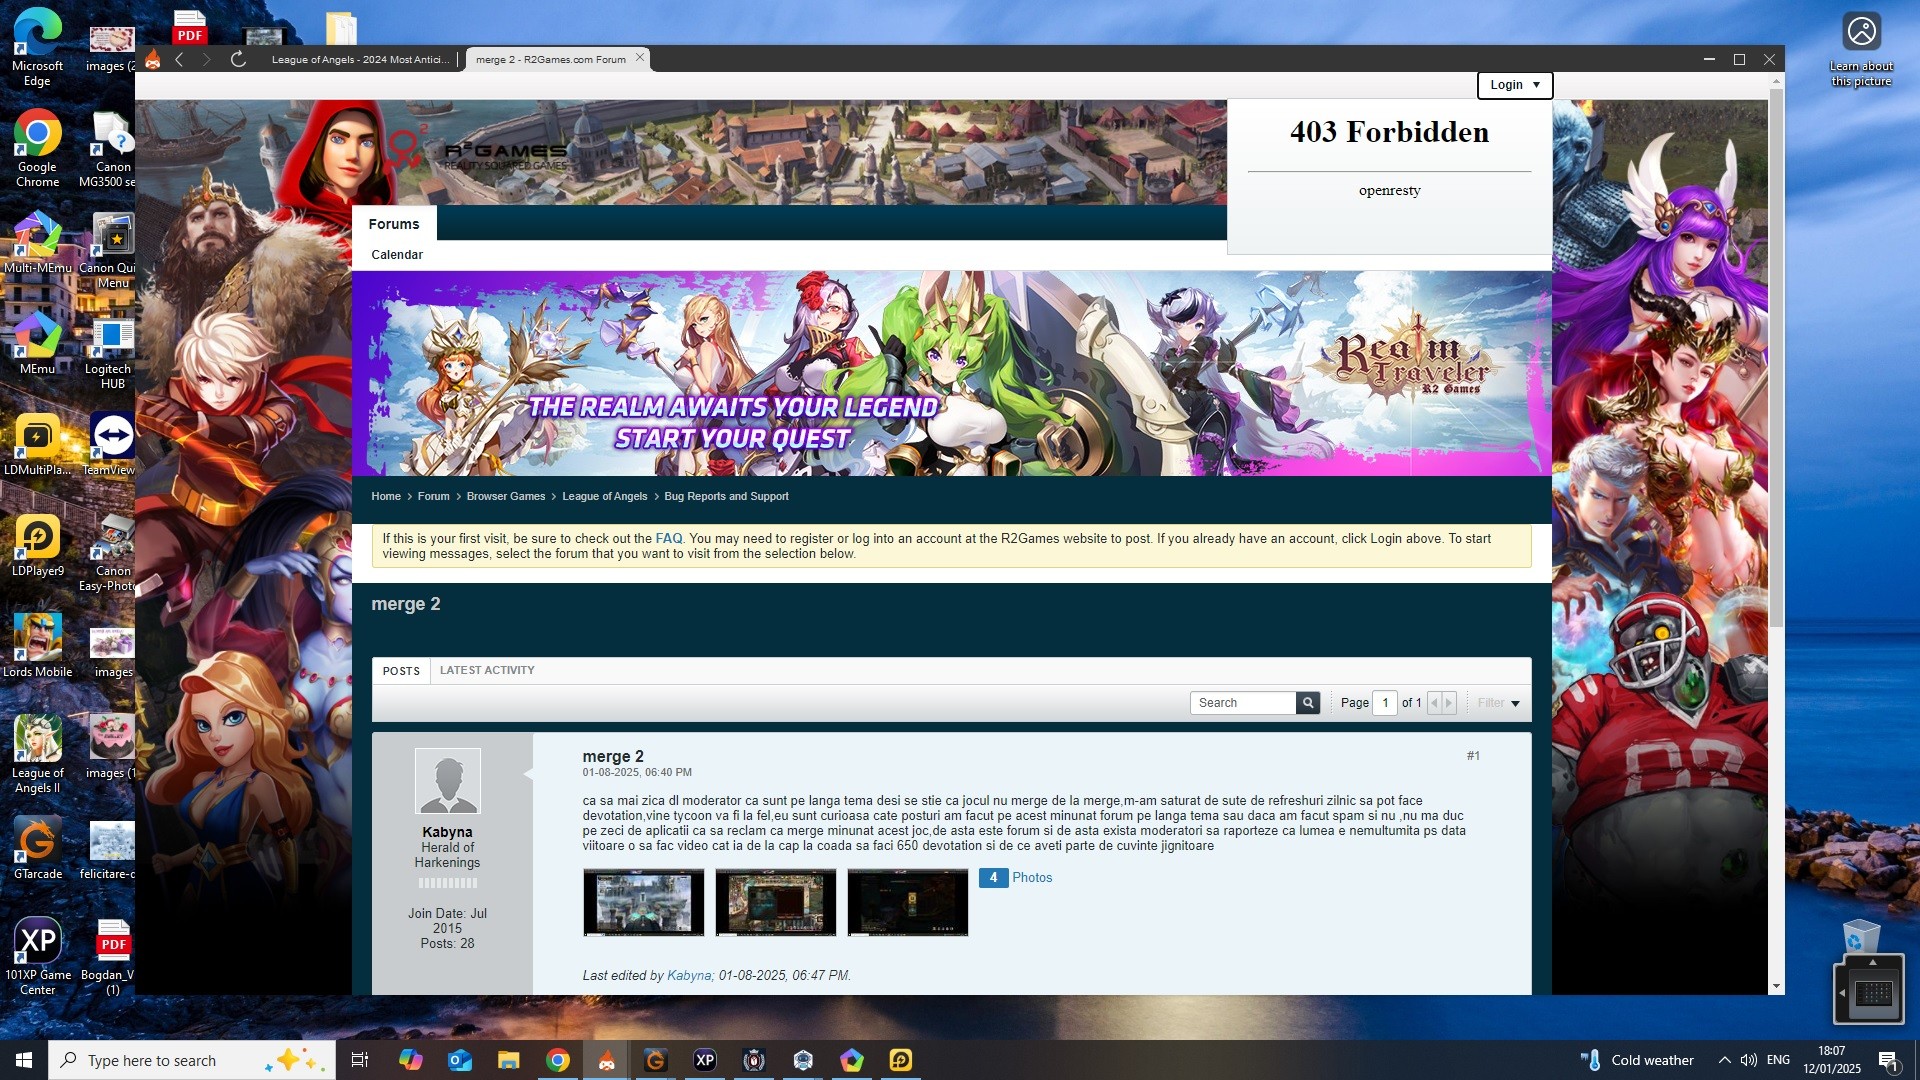The width and height of the screenshot is (1920, 1080).
Task: Open the Filter dropdown
Action: pyautogui.click(x=1498, y=703)
